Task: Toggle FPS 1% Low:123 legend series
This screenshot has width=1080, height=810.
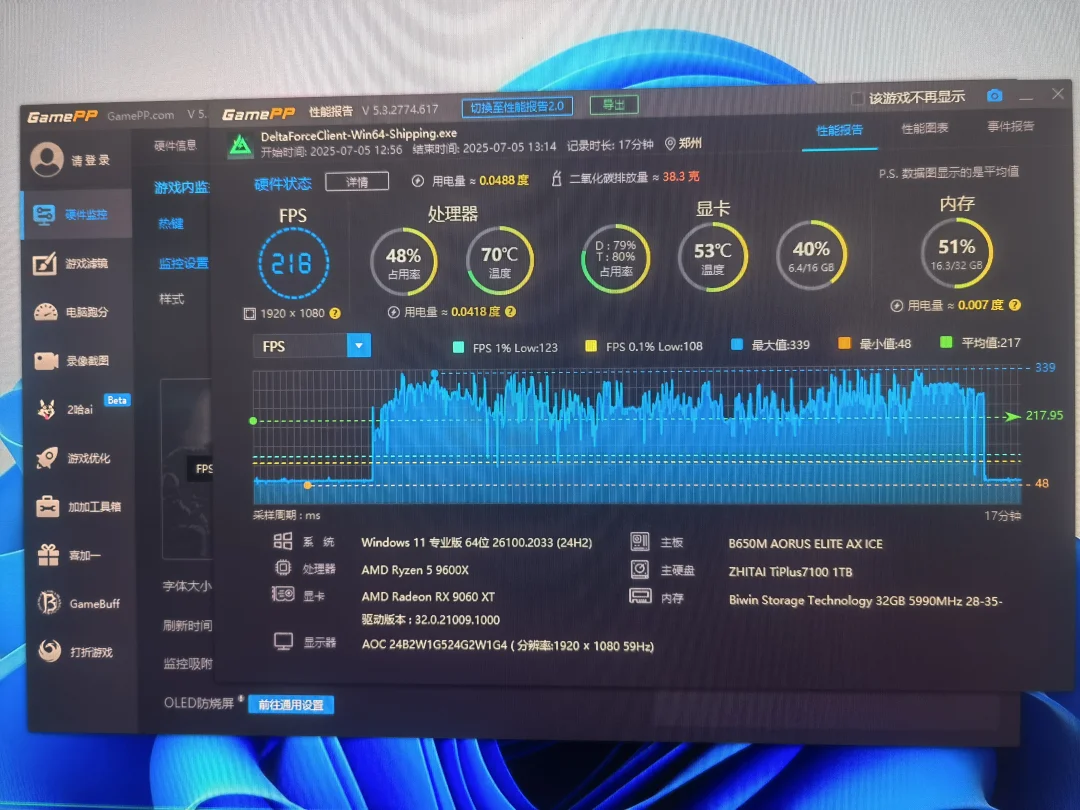Action: pyautogui.click(x=505, y=347)
